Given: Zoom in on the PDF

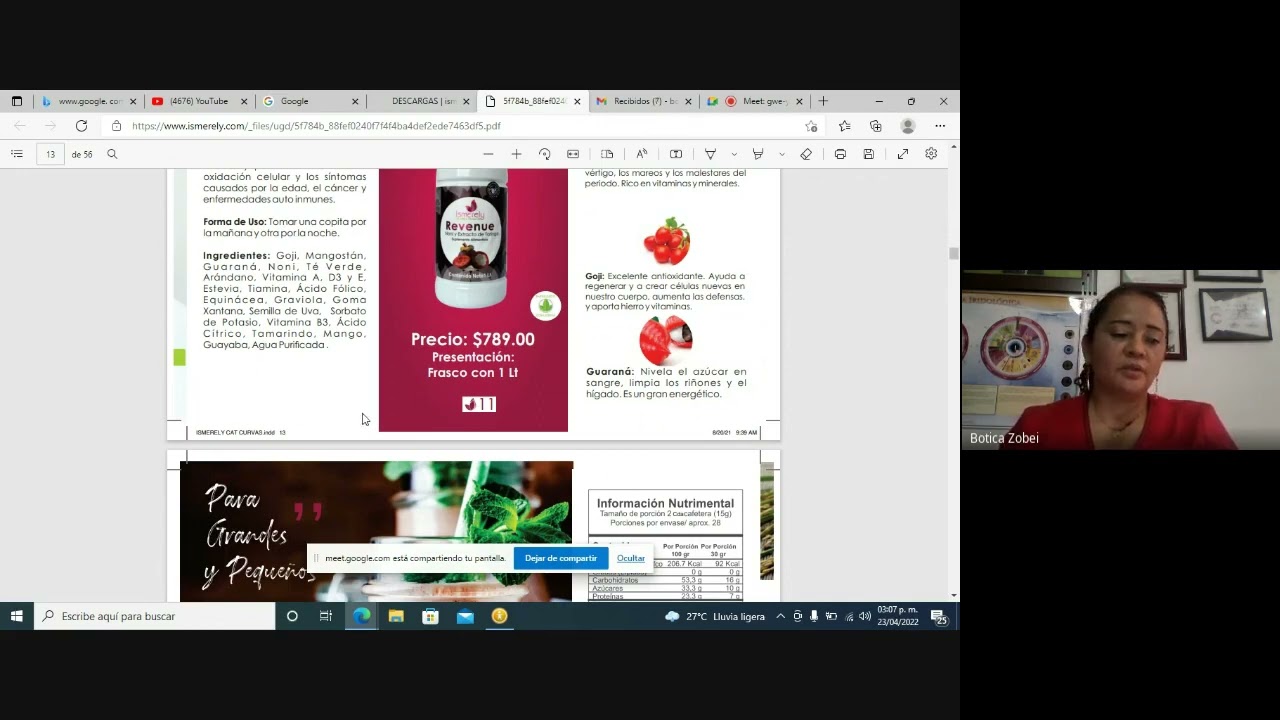Looking at the screenshot, I should tap(516, 154).
